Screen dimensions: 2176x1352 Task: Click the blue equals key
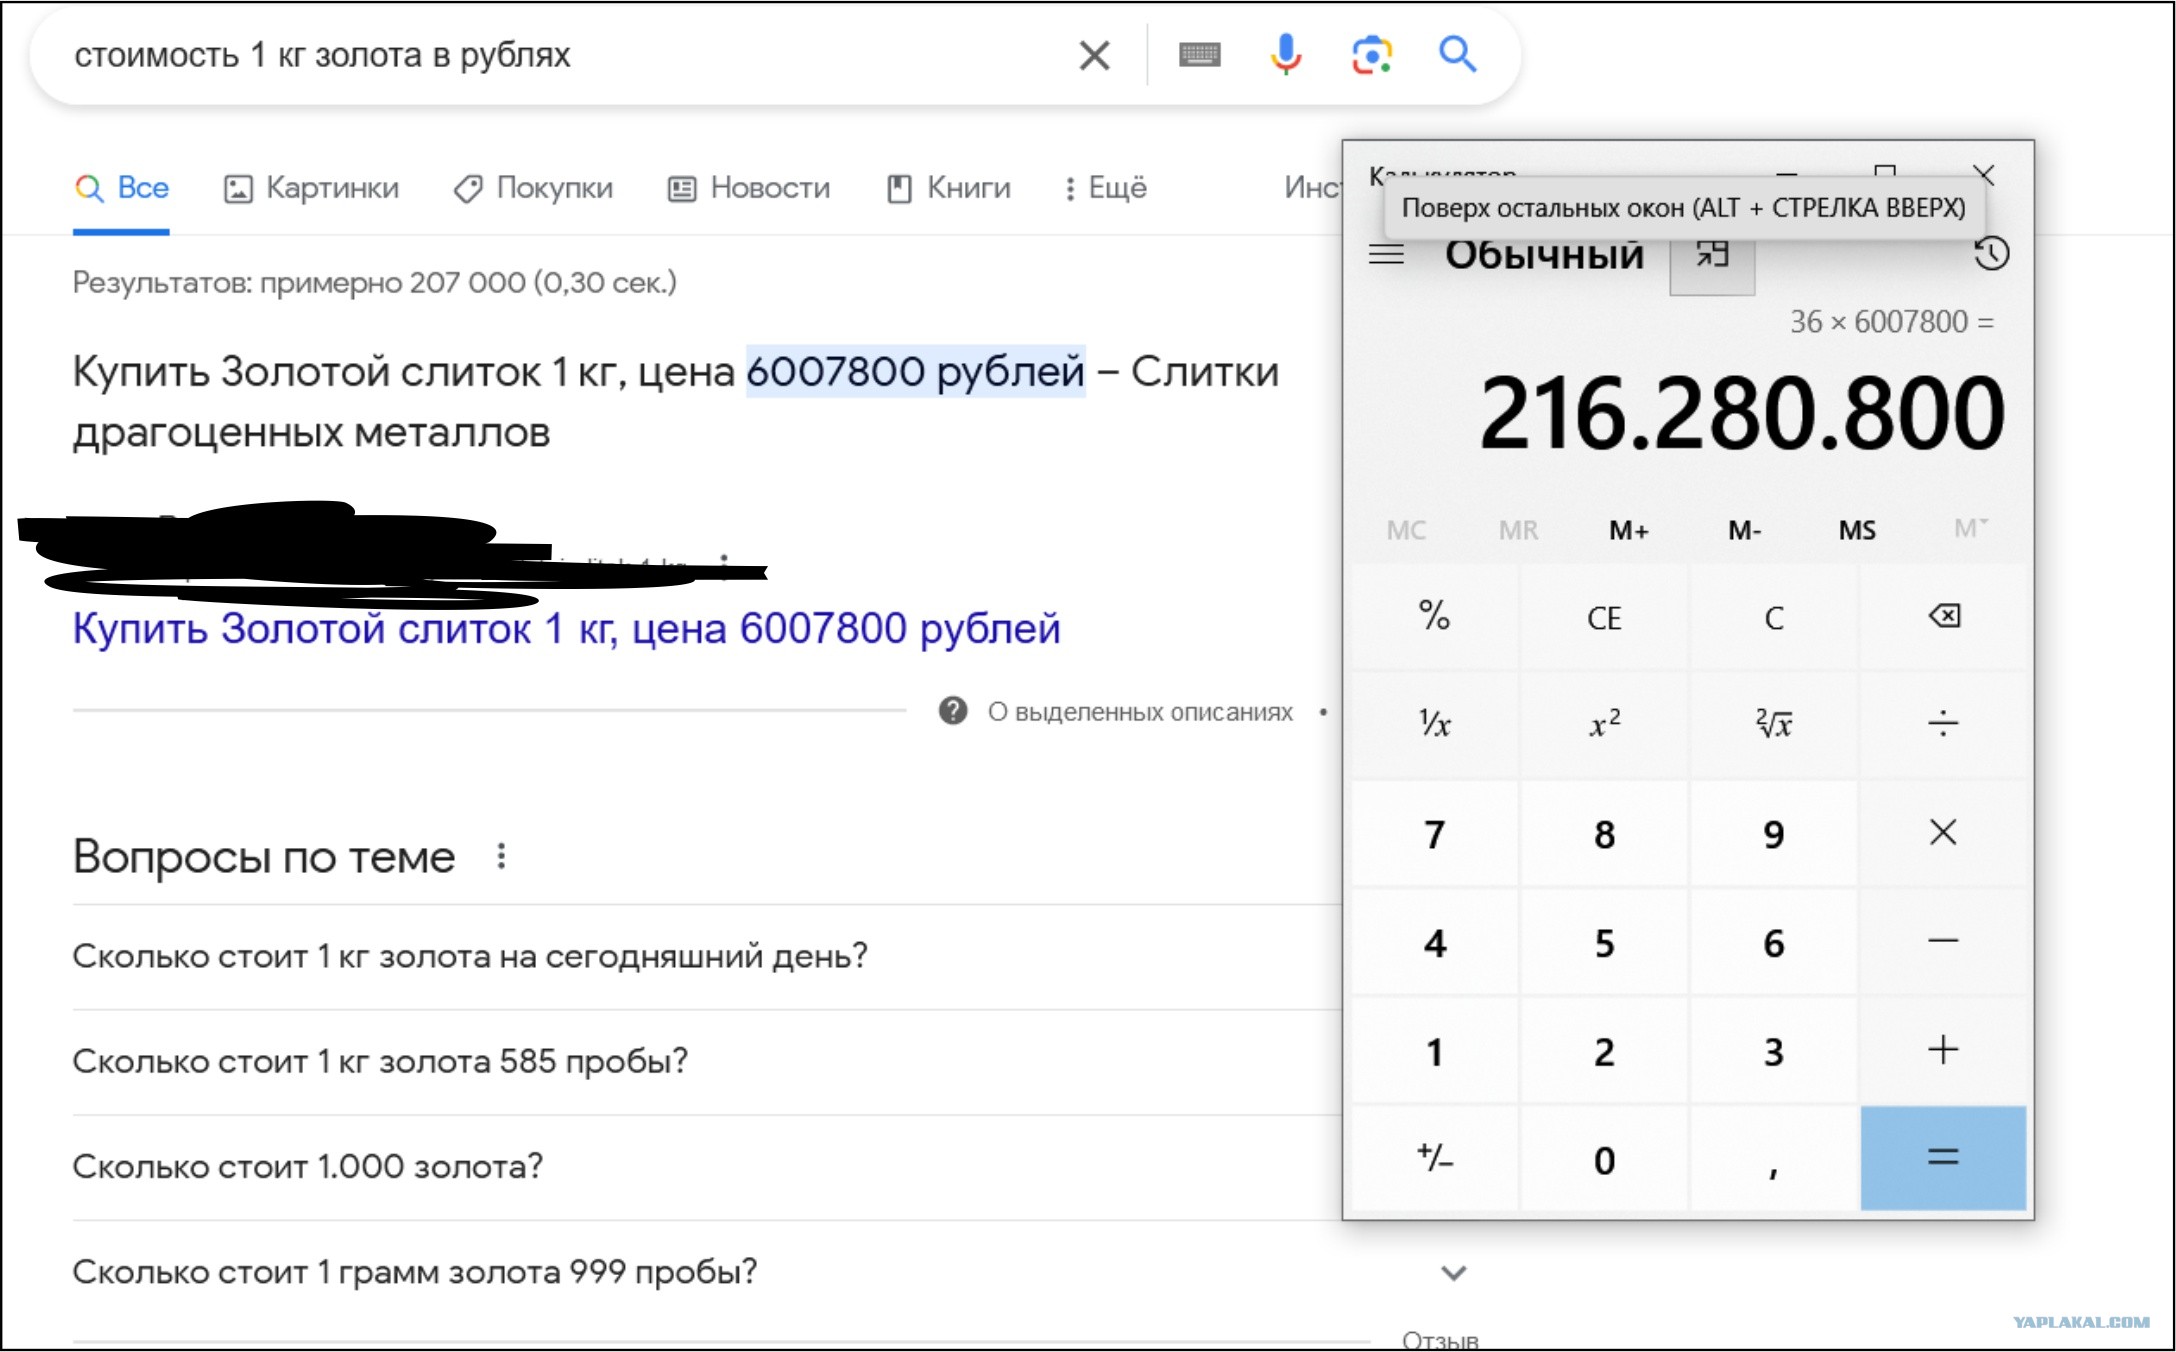(x=1943, y=1158)
